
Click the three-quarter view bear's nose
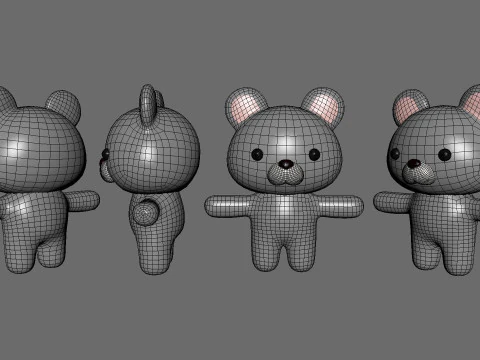coord(414,164)
